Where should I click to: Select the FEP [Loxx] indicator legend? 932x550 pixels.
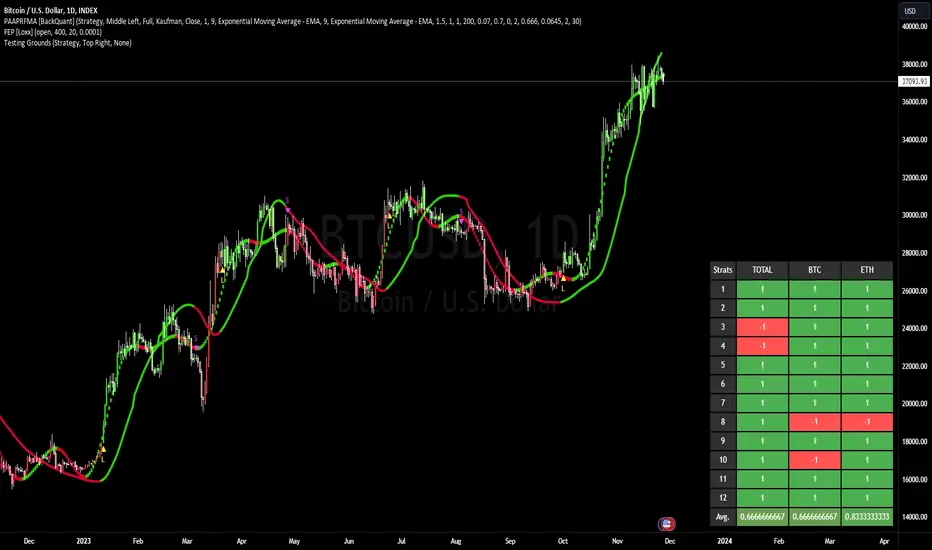(x=53, y=32)
